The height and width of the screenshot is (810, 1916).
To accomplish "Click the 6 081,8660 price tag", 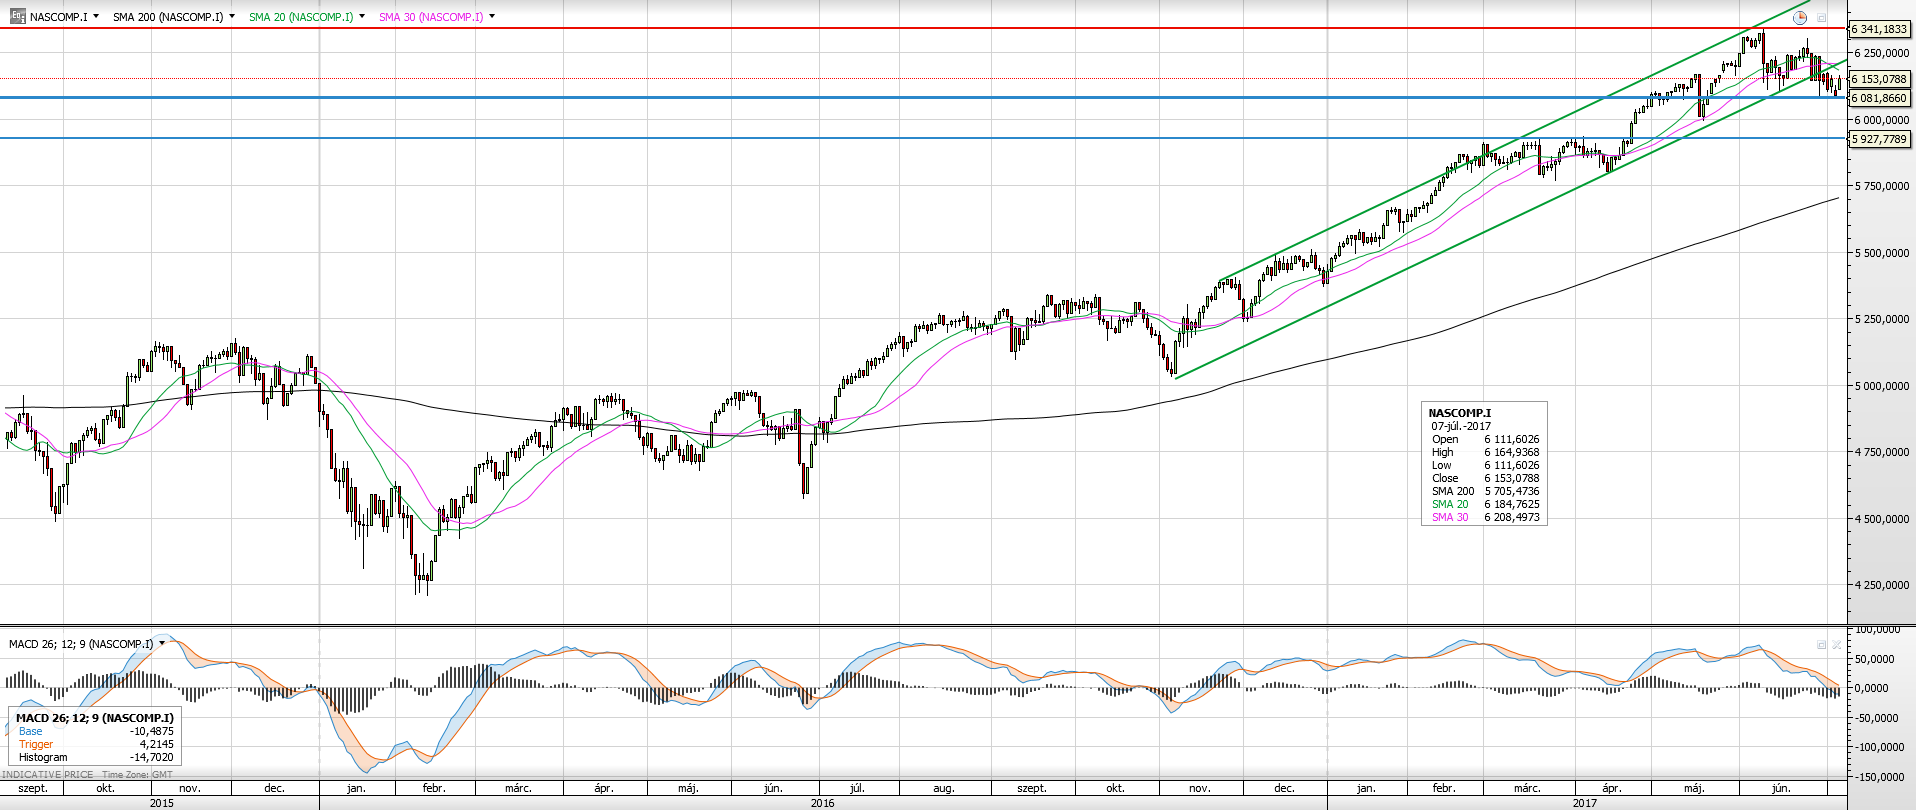I will click(x=1879, y=98).
